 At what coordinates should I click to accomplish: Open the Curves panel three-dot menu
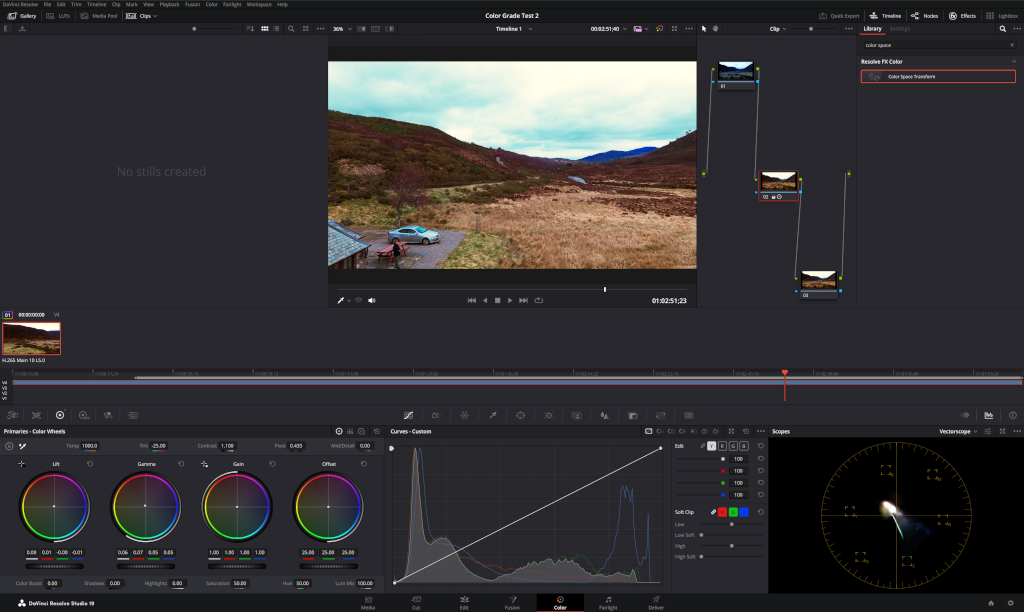(760, 432)
